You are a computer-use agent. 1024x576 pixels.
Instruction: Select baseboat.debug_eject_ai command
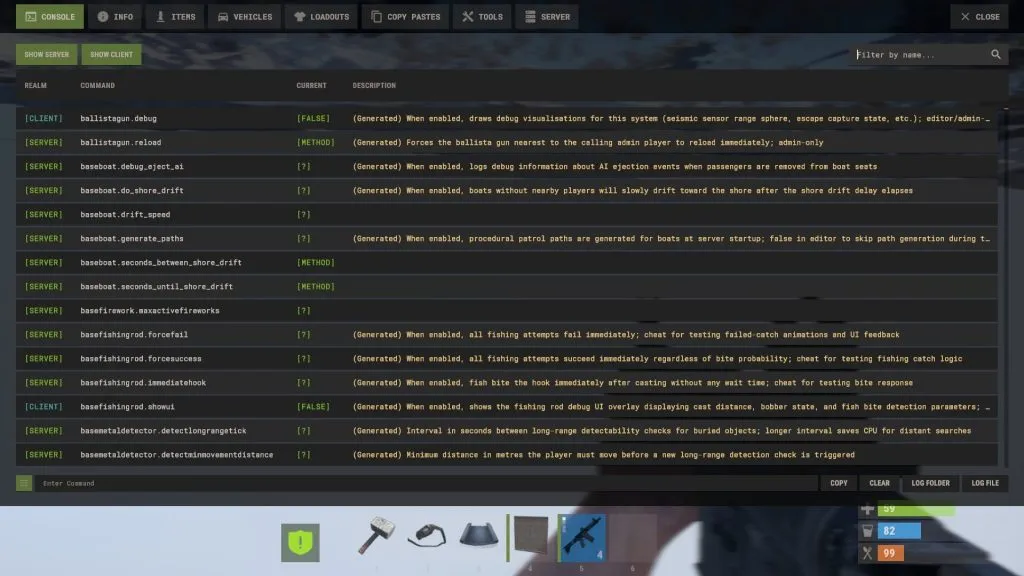click(x=507, y=167)
